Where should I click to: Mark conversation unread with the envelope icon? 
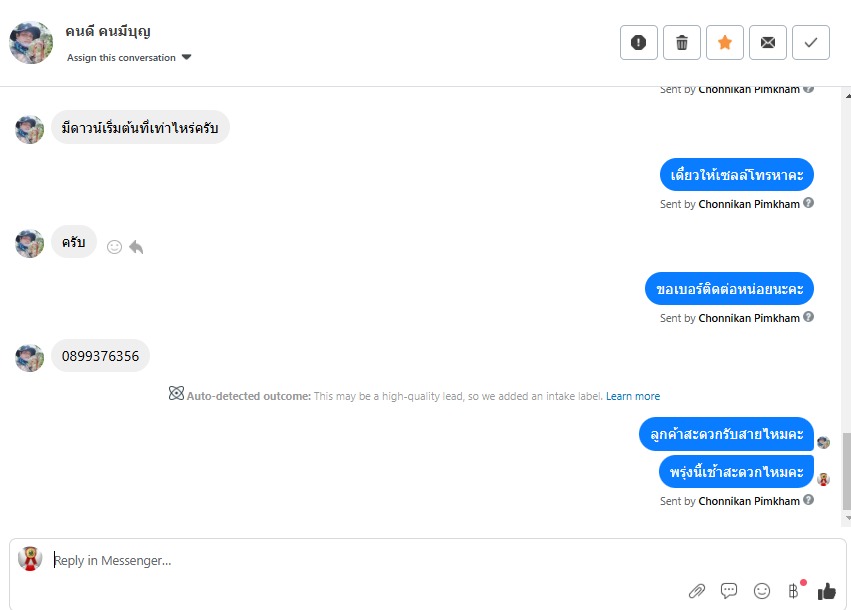(x=768, y=42)
